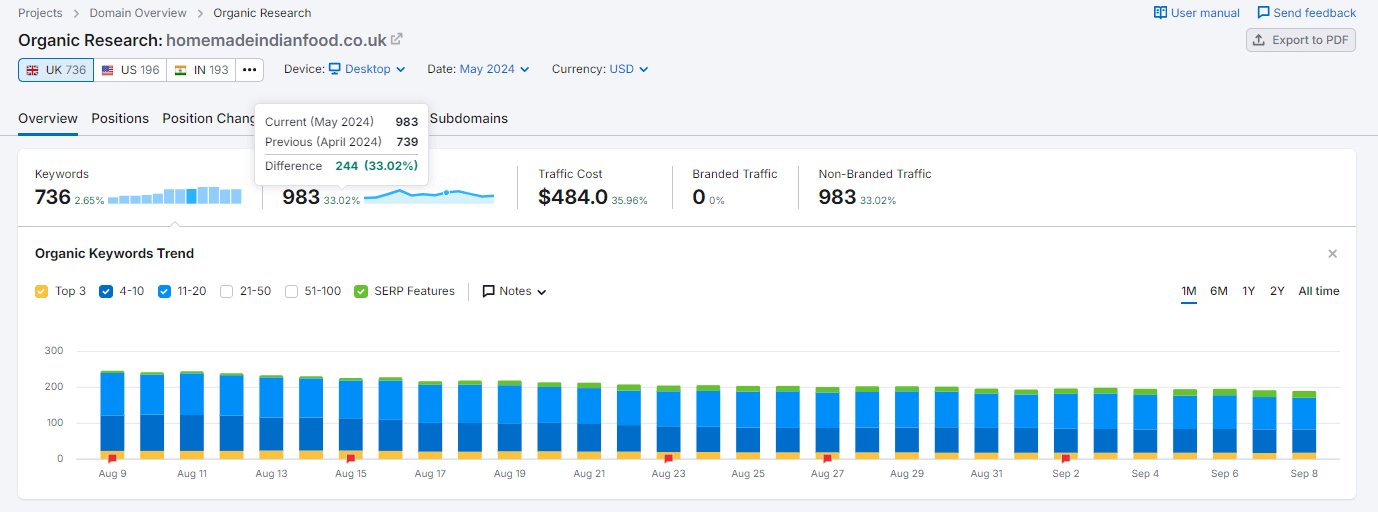The height and width of the screenshot is (512, 1378).
Task: Expand the Date May 2024 dropdown
Action: 494,69
